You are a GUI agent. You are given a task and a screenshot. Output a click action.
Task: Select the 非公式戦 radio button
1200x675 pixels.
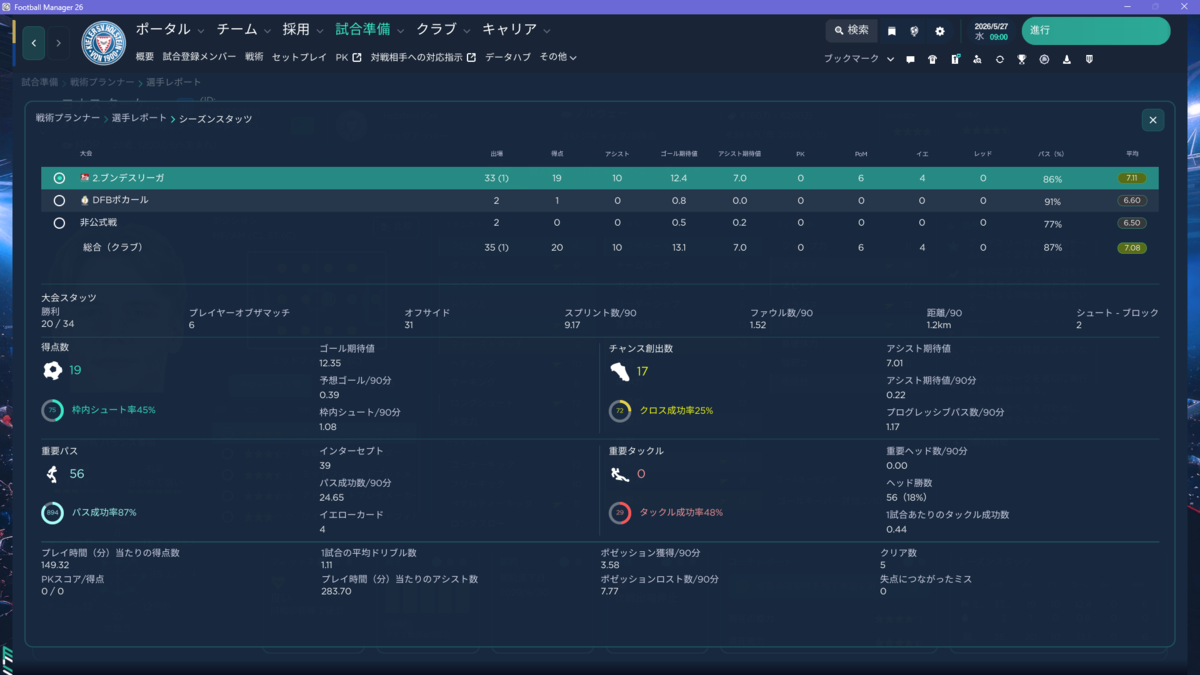tap(59, 223)
